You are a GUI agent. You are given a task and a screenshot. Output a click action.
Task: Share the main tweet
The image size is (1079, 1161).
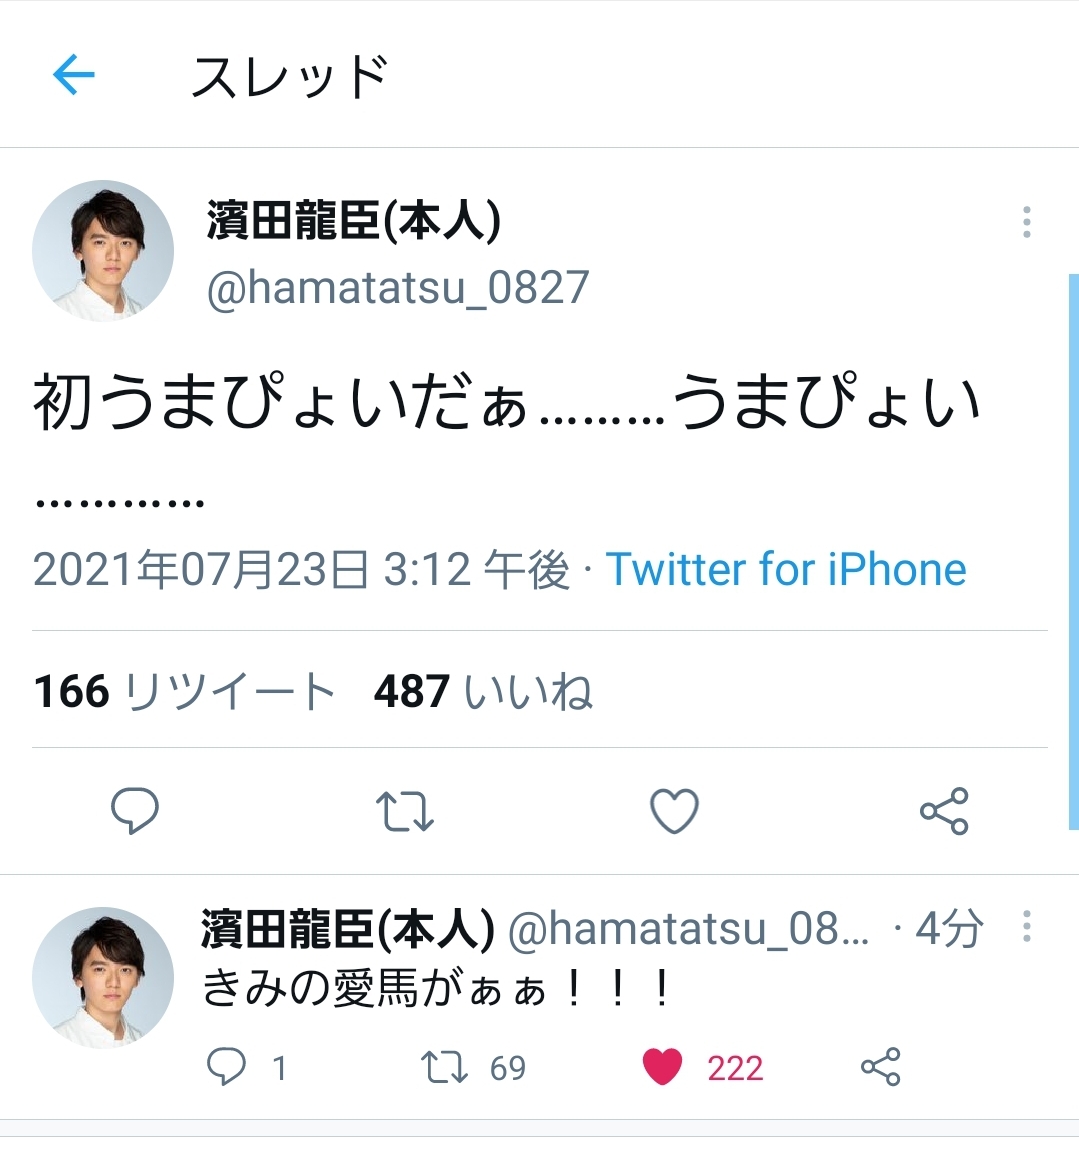click(944, 811)
